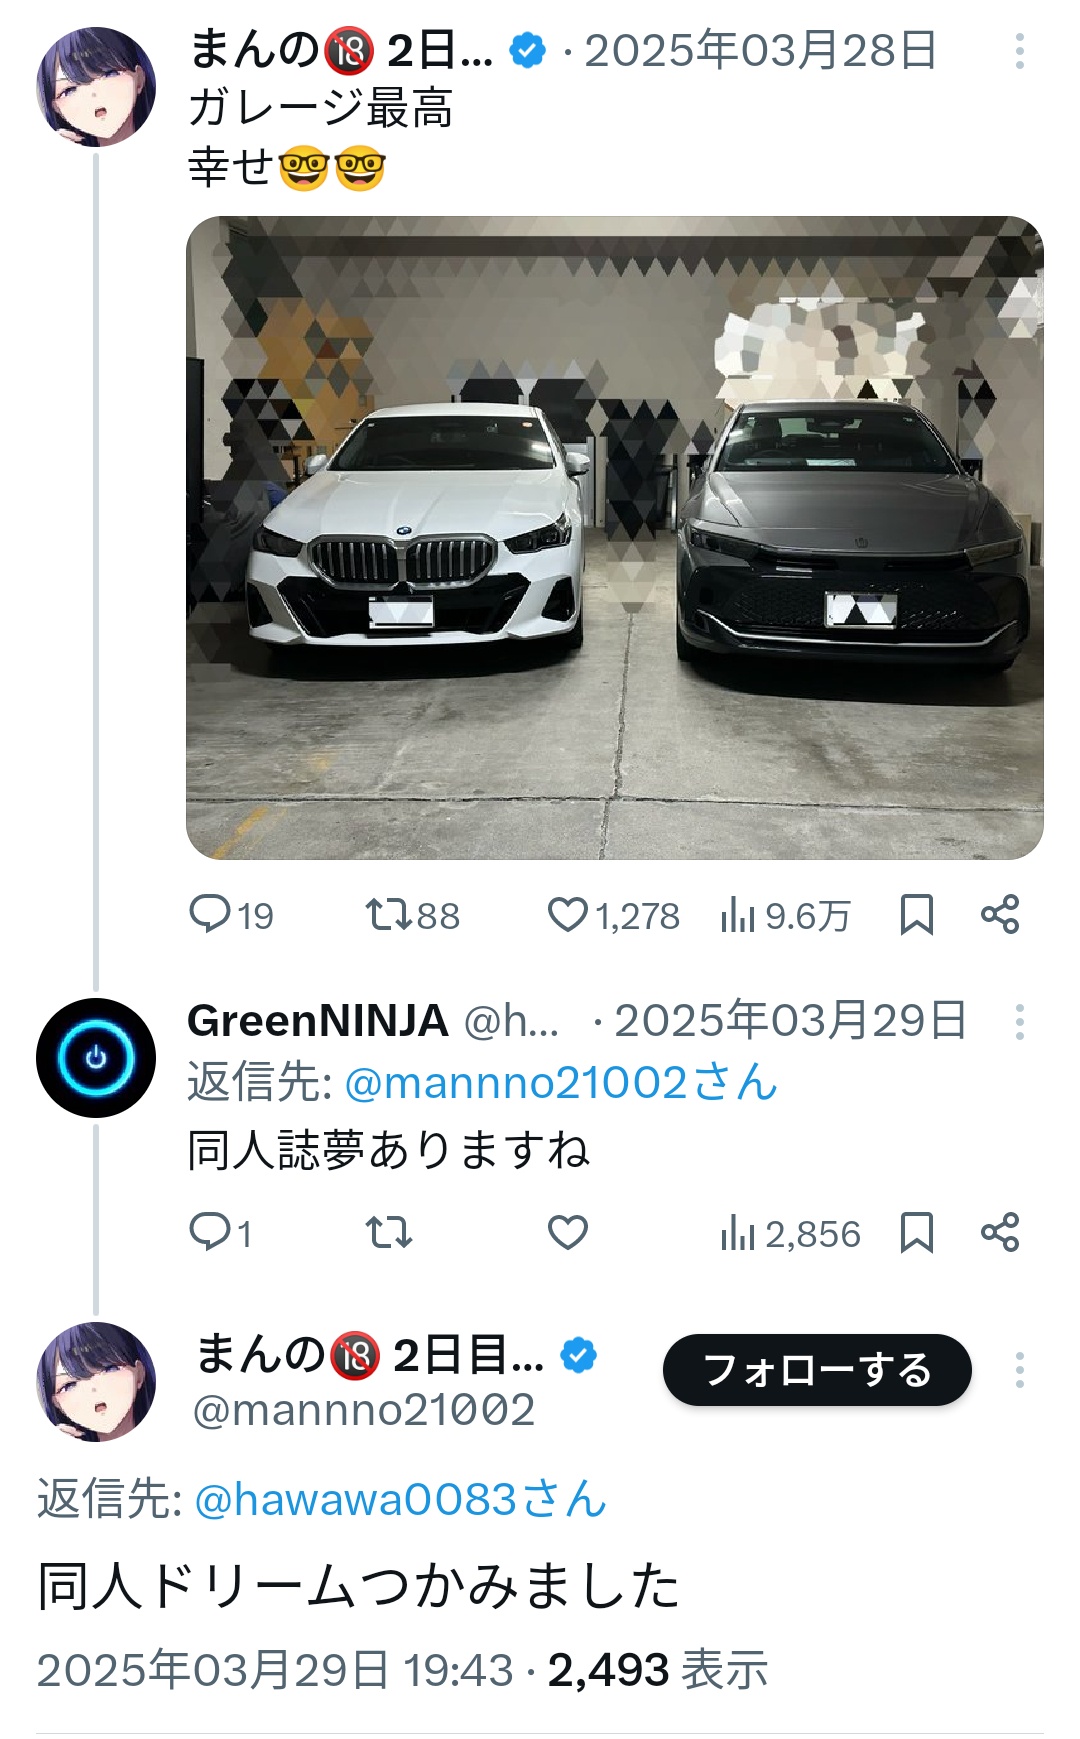The width and height of the screenshot is (1080, 1739).
Task: Retweet the garage photo tweet
Action: coord(412,915)
